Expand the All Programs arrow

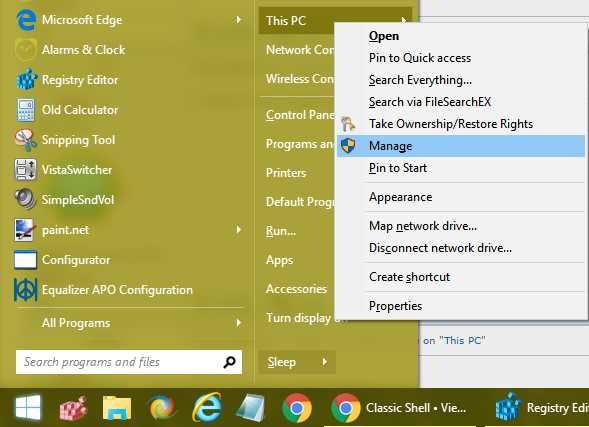click(x=239, y=323)
